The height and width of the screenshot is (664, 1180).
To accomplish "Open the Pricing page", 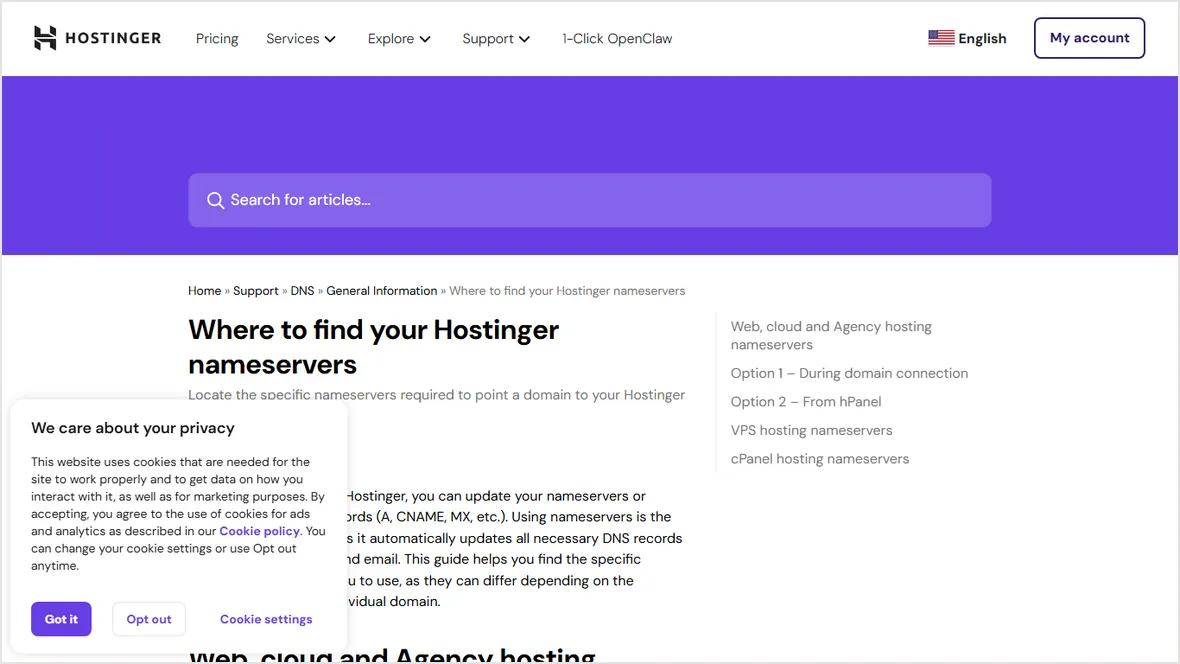I will [x=217, y=38].
